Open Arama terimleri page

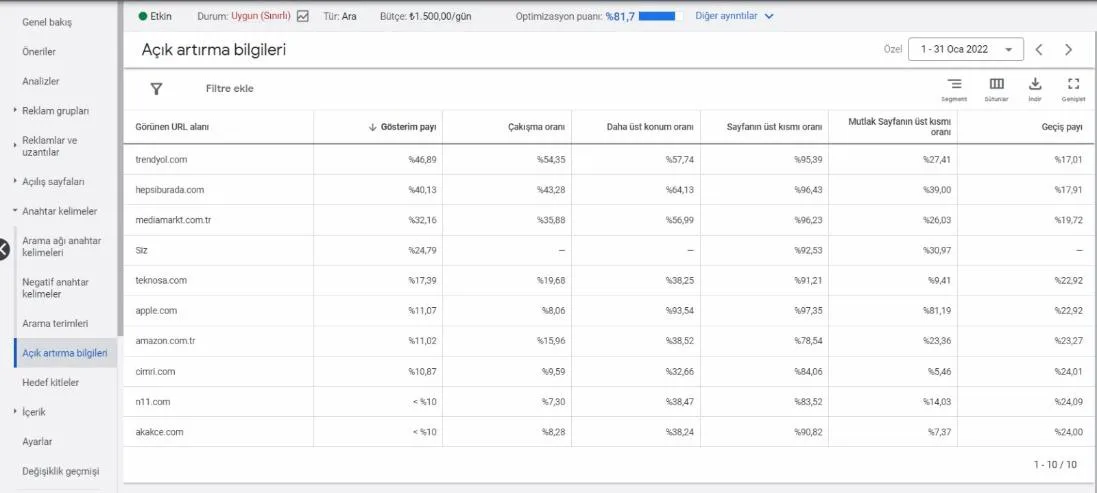click(x=55, y=324)
